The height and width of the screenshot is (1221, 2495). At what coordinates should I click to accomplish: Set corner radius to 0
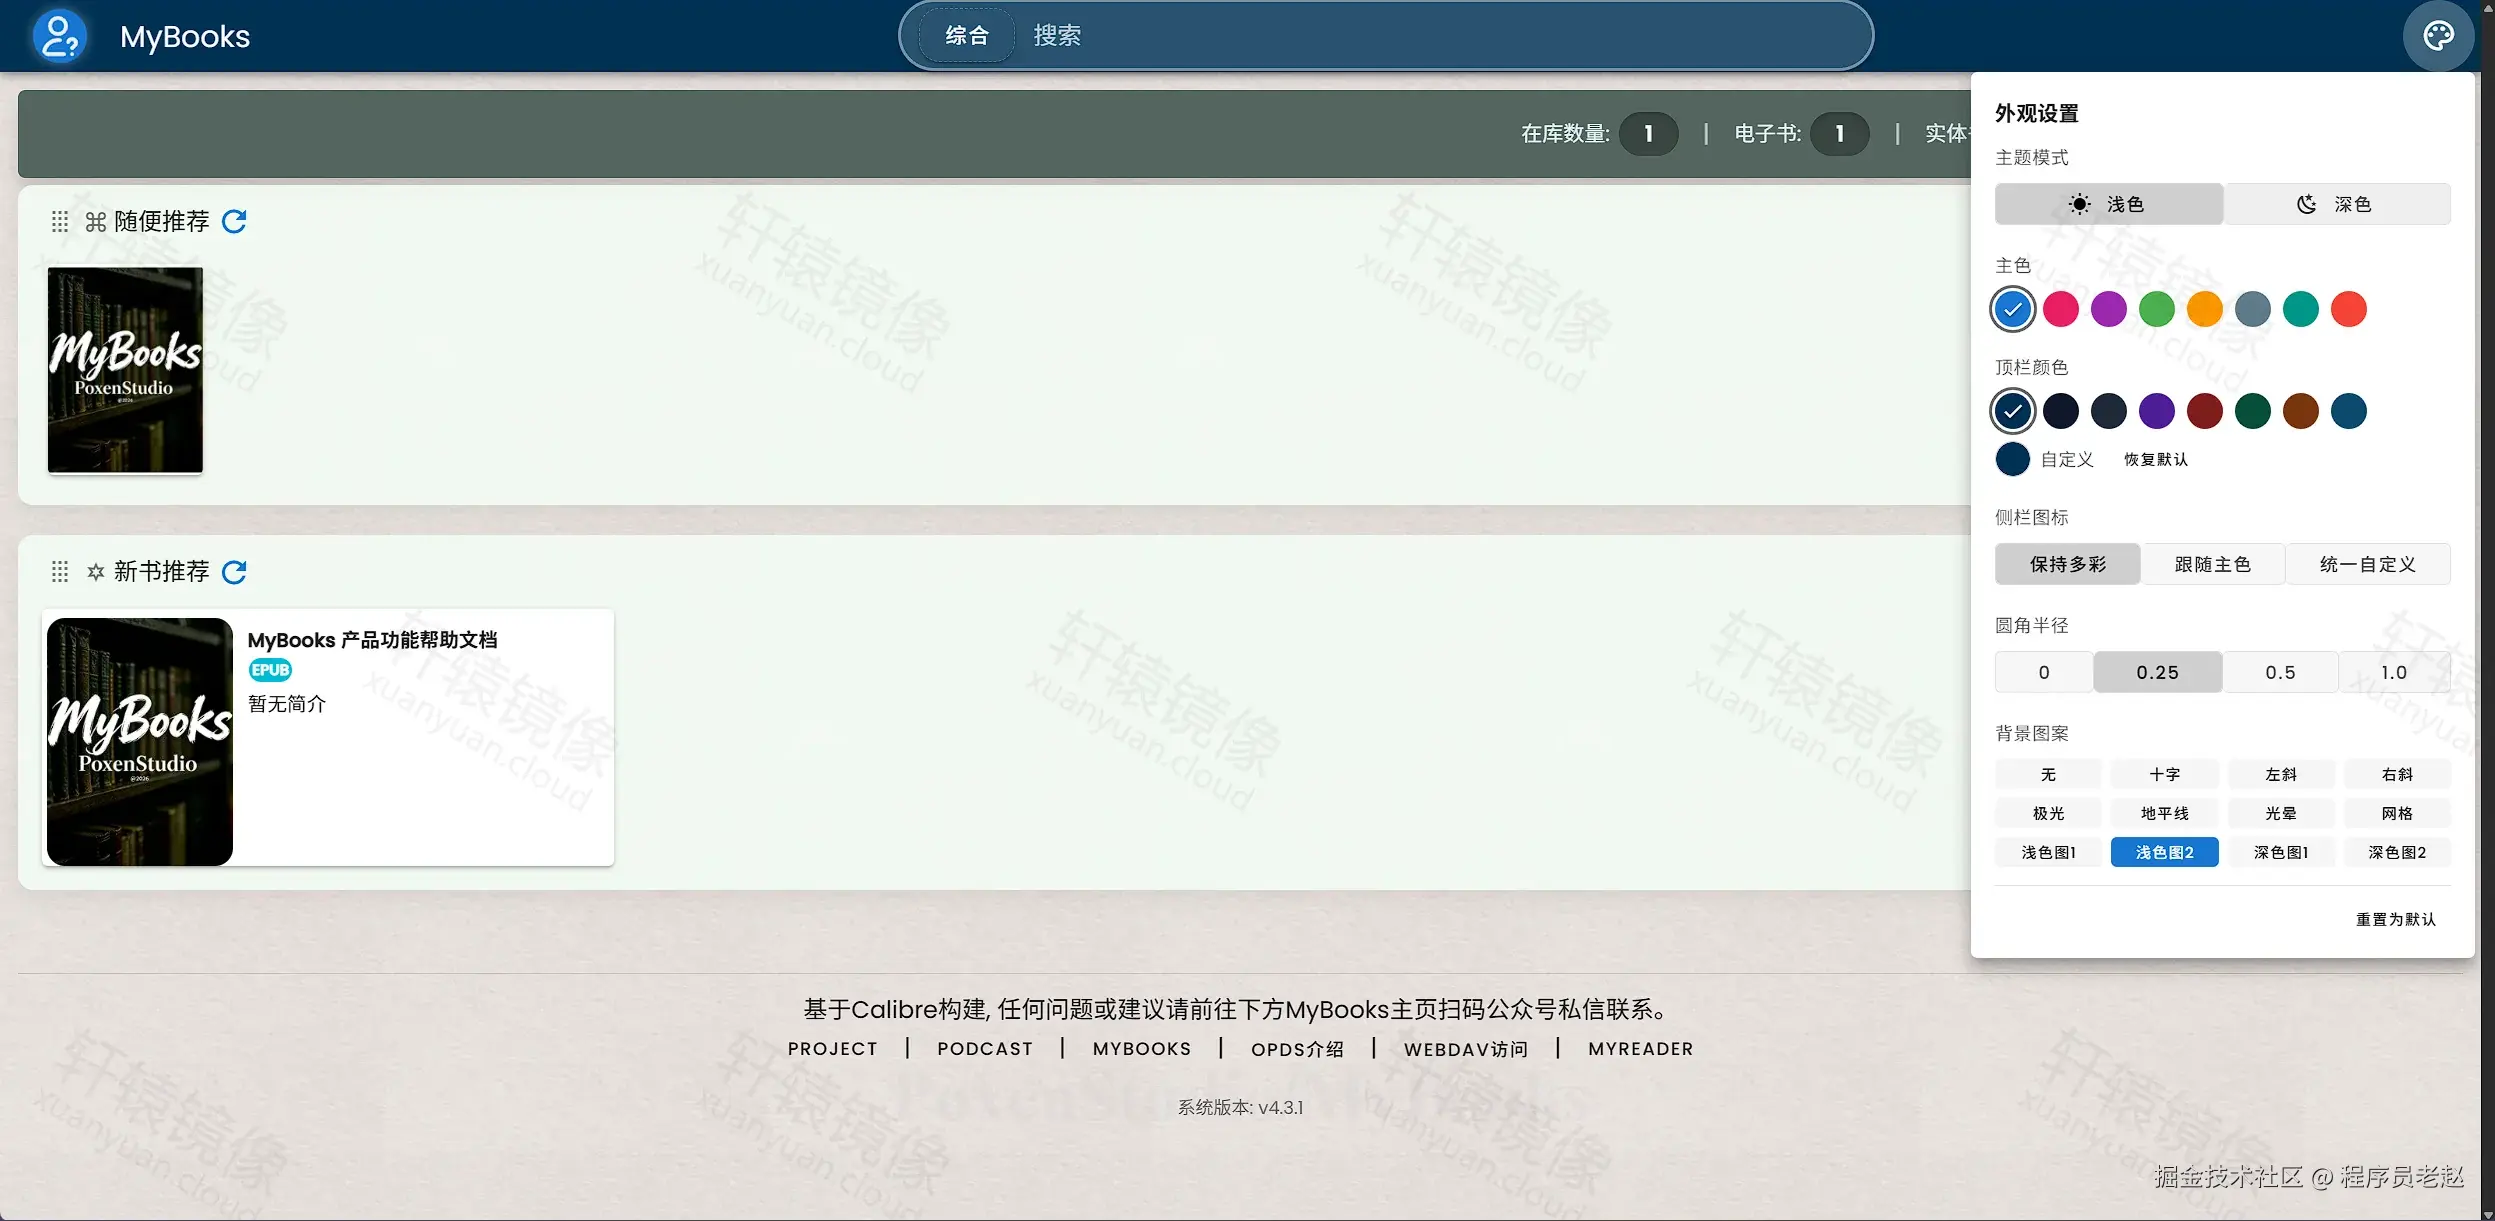(x=2043, y=672)
